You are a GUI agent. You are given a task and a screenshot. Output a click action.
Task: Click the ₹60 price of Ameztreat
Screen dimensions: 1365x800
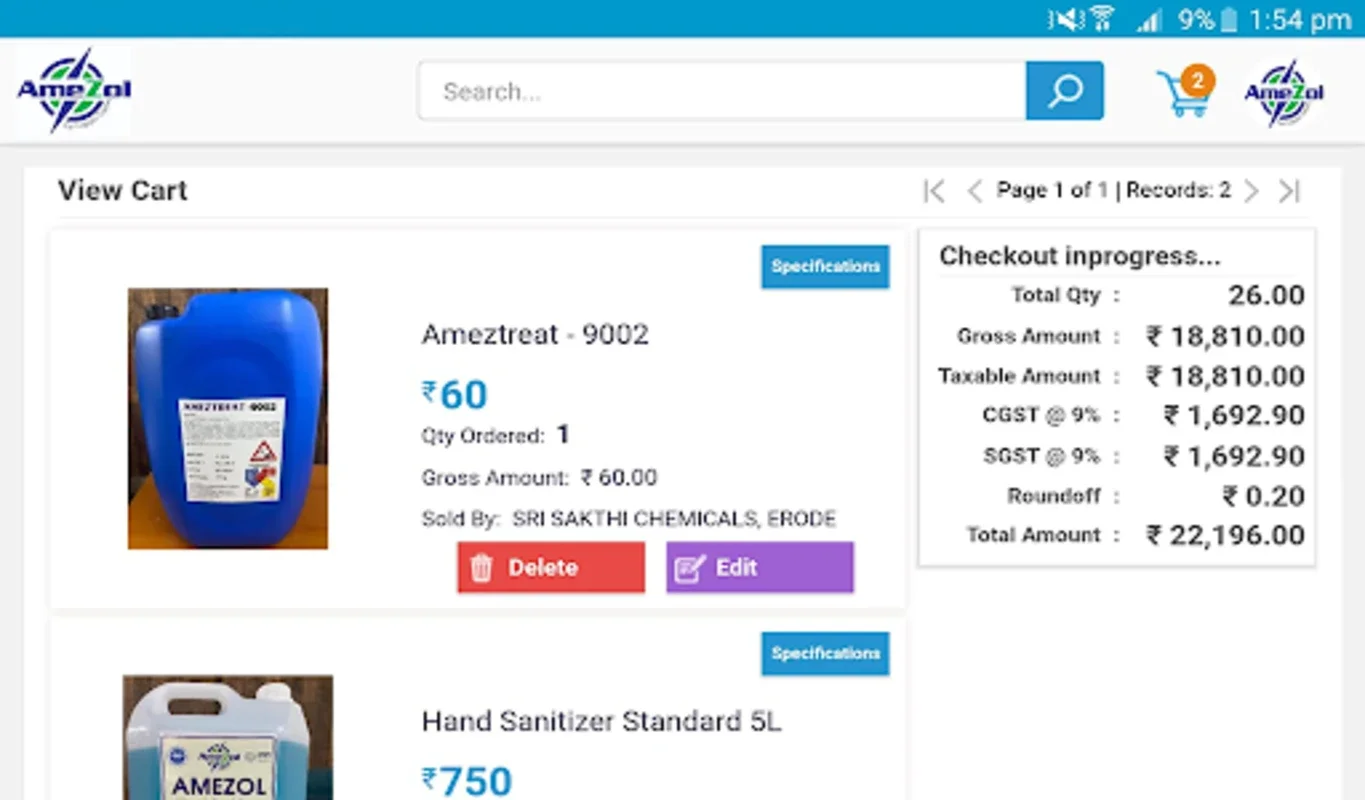pyautogui.click(x=455, y=395)
